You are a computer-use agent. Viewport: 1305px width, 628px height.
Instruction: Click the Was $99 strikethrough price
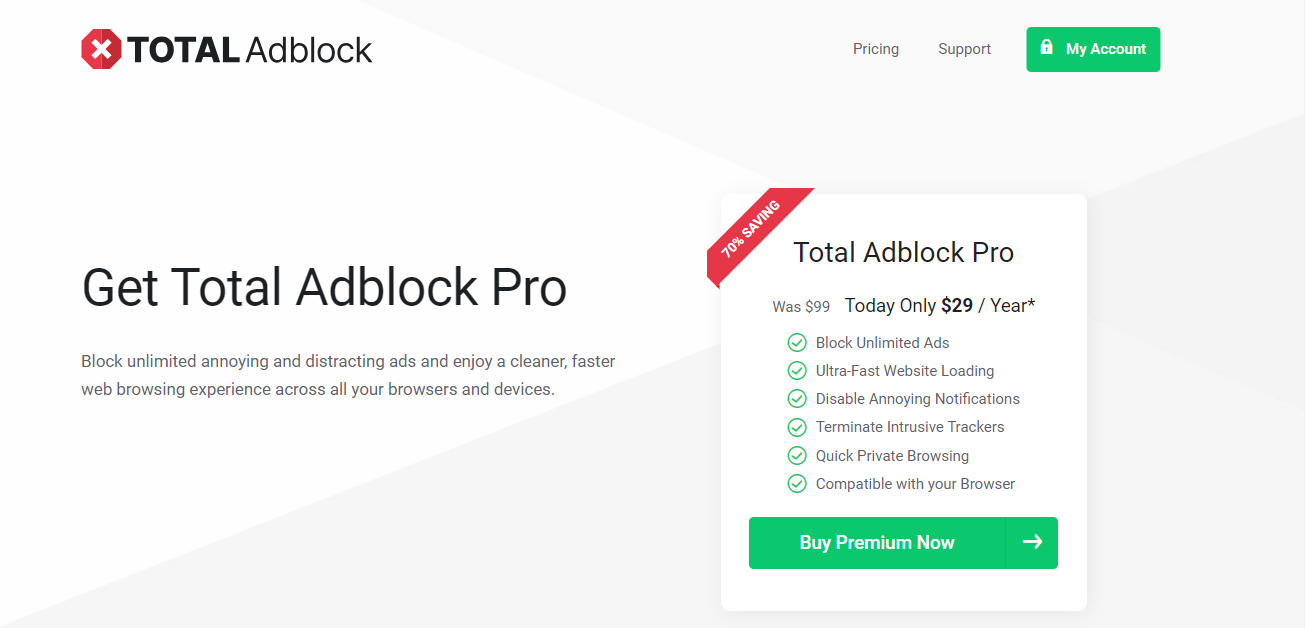tap(800, 306)
